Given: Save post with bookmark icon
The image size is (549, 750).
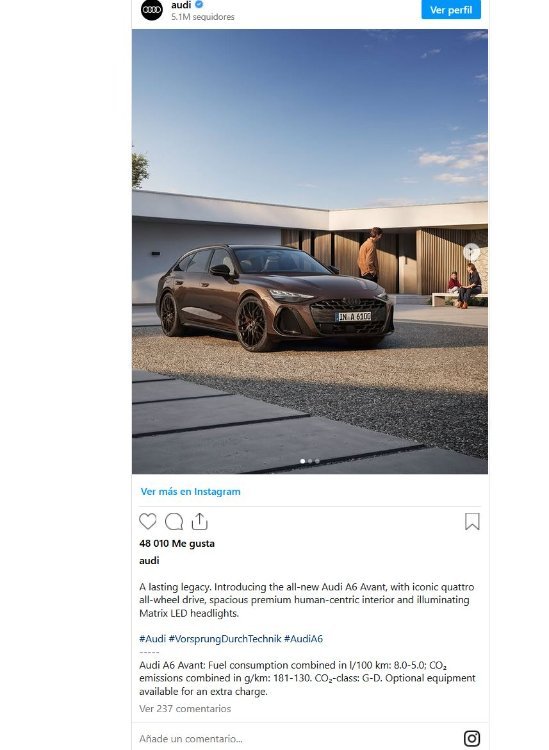Looking at the screenshot, I should tap(472, 521).
